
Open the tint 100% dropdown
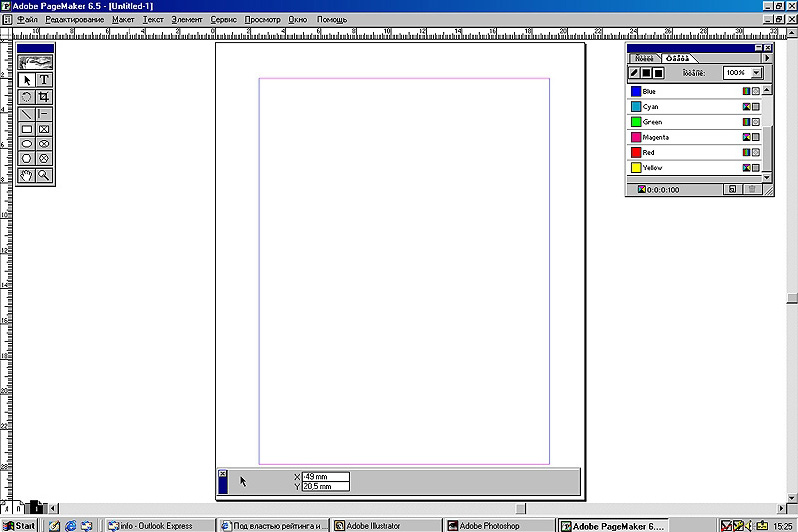[757, 73]
